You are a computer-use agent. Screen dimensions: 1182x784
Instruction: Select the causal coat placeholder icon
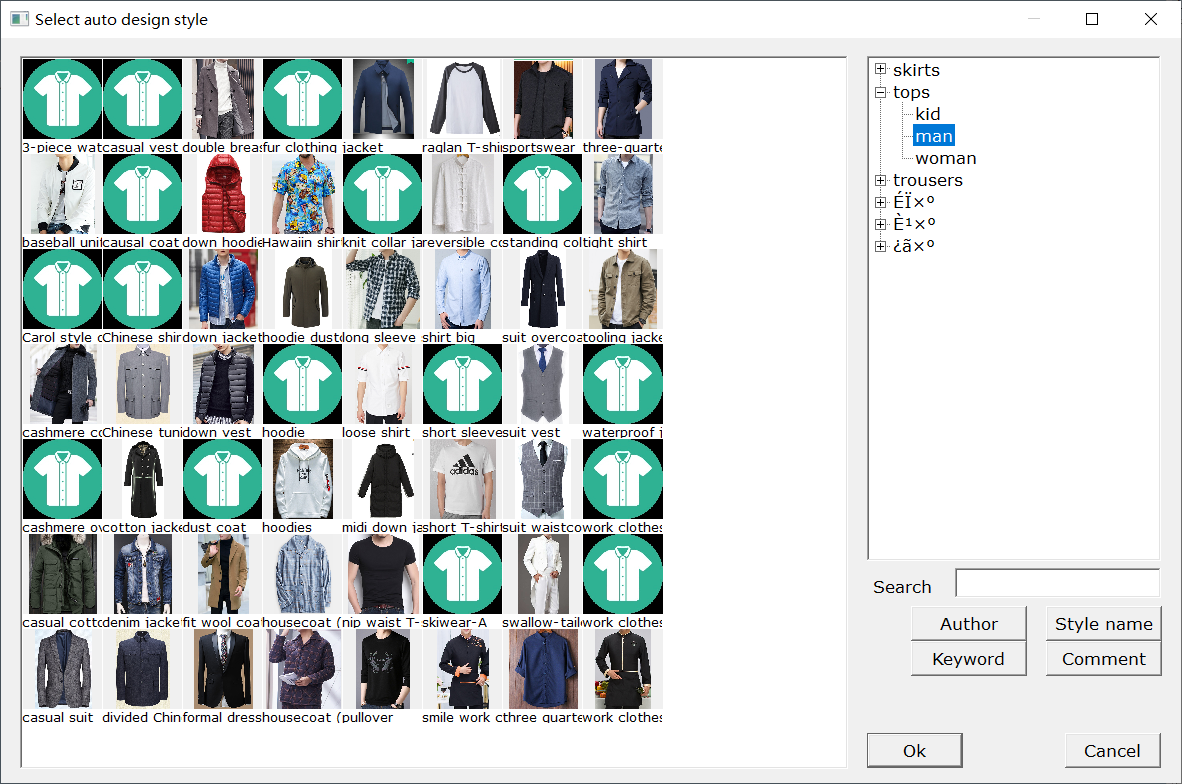pos(142,194)
